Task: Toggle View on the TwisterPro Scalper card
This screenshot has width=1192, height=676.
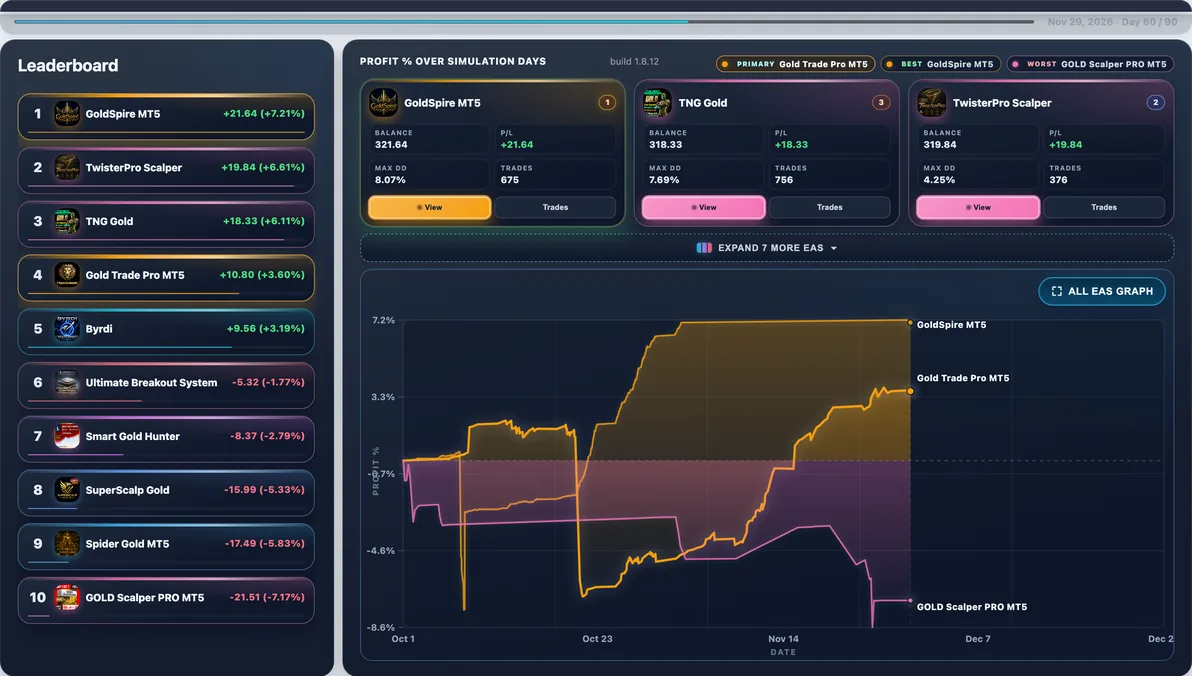Action: click(978, 208)
